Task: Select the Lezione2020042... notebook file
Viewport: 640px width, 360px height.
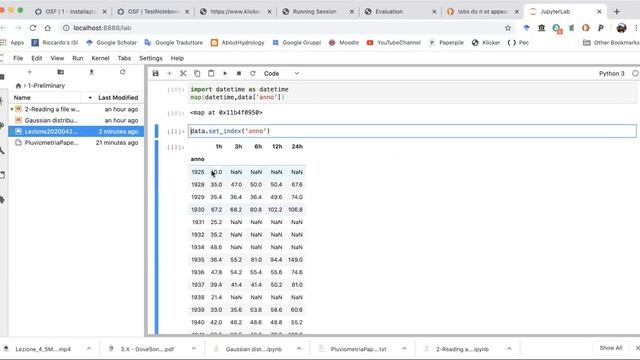Action: [76, 131]
